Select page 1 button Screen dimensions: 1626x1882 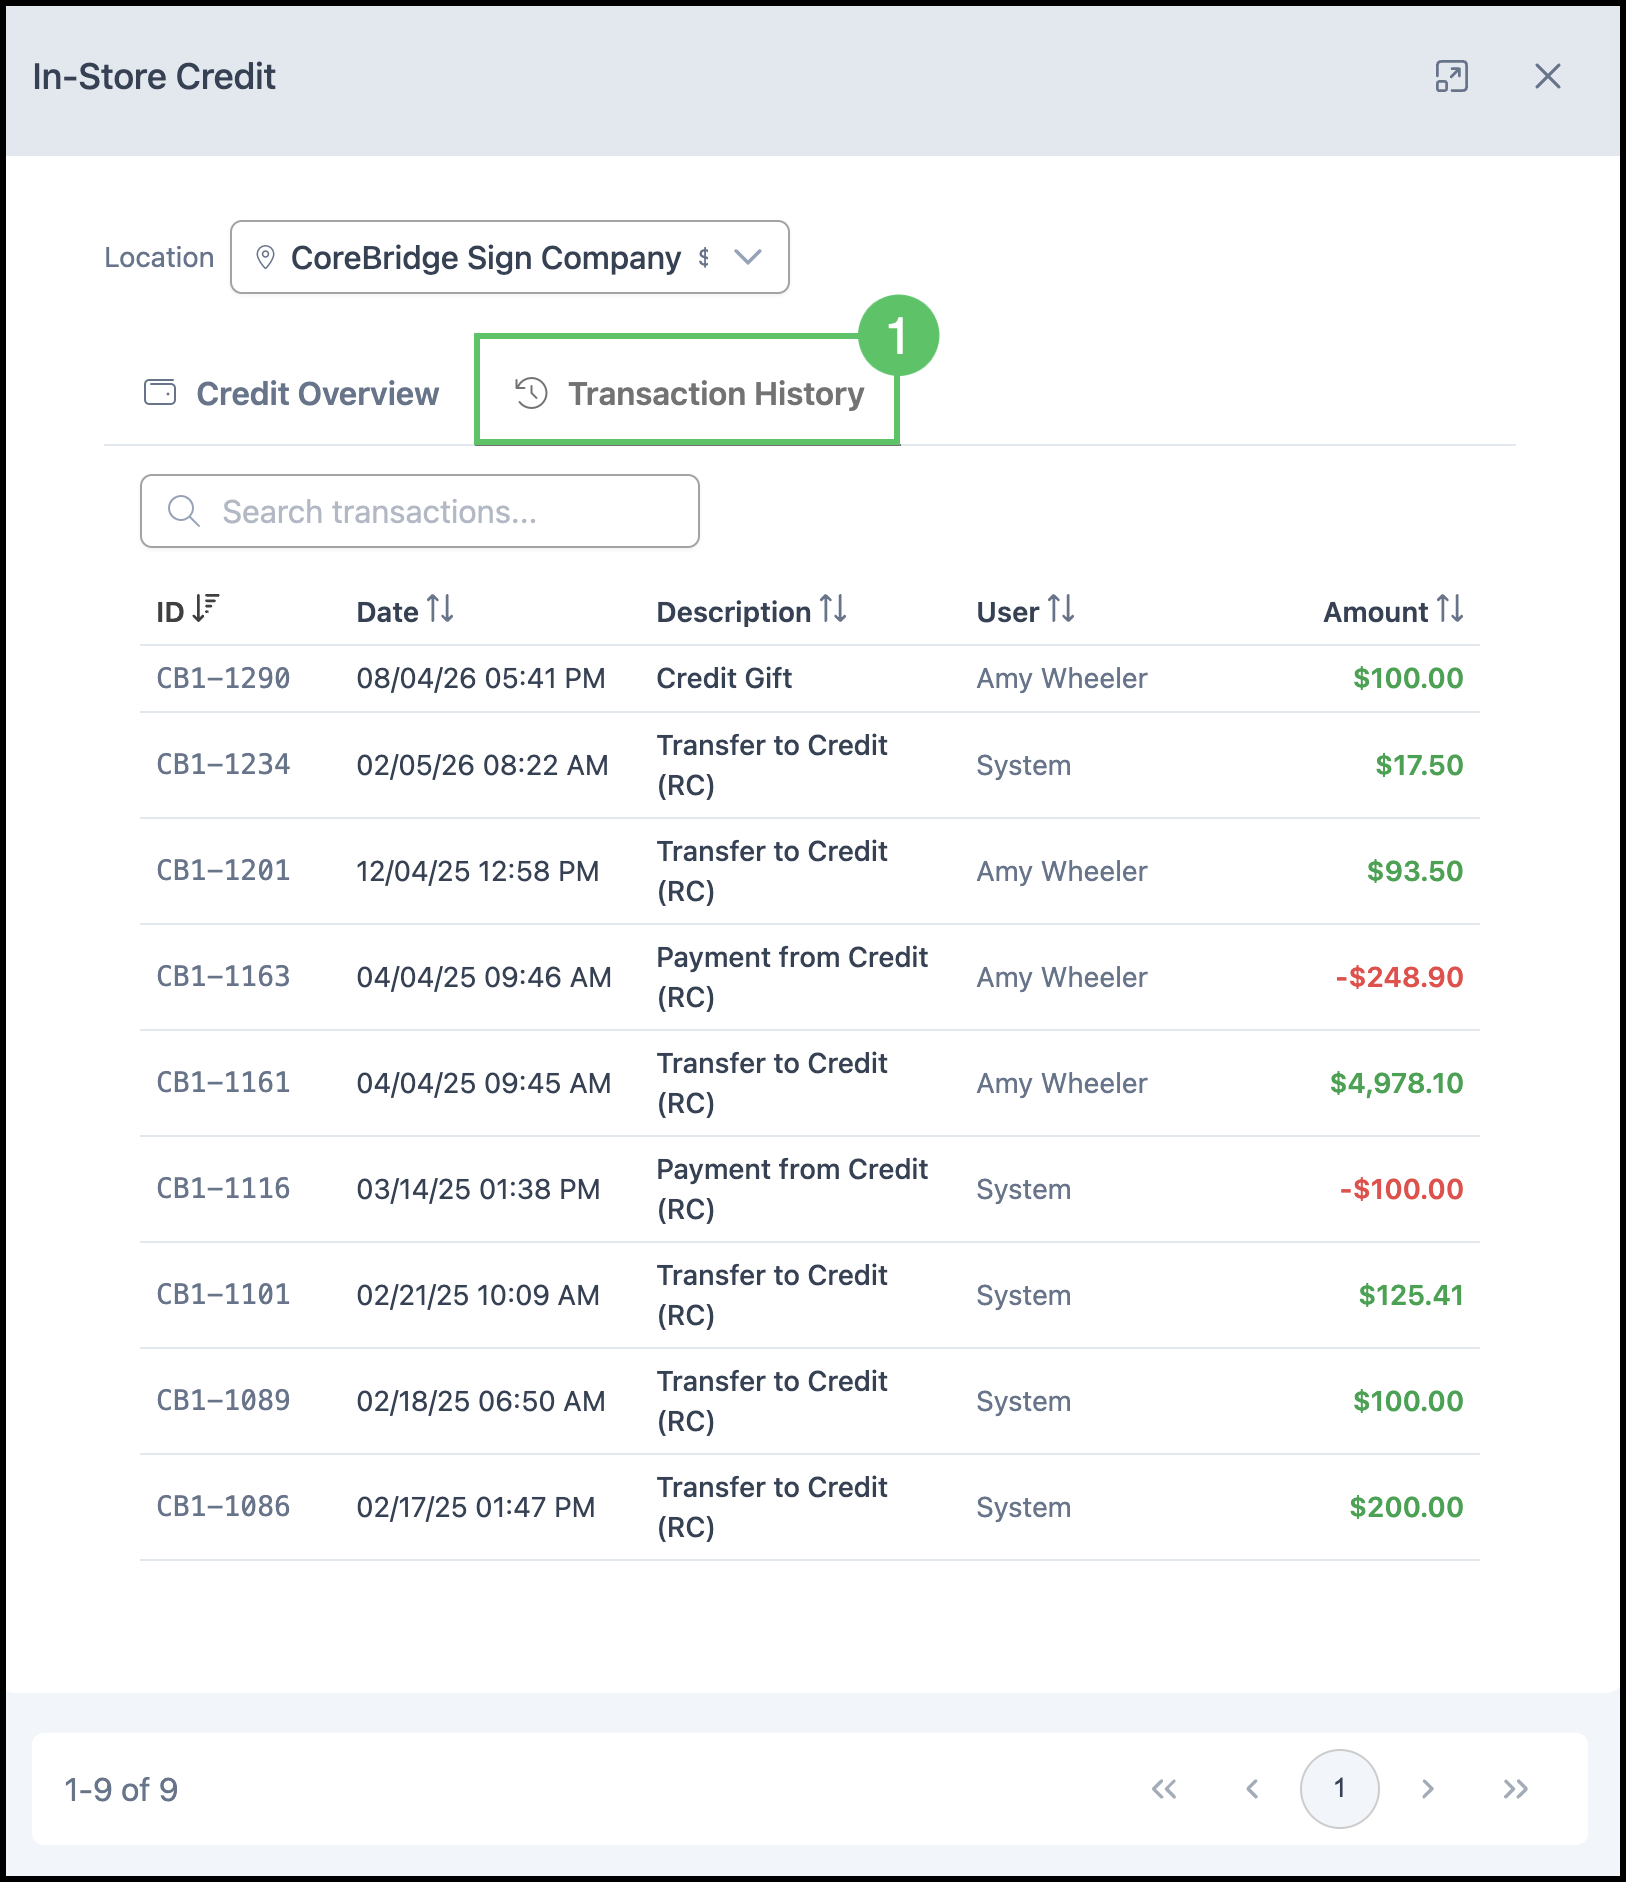tap(1340, 1789)
